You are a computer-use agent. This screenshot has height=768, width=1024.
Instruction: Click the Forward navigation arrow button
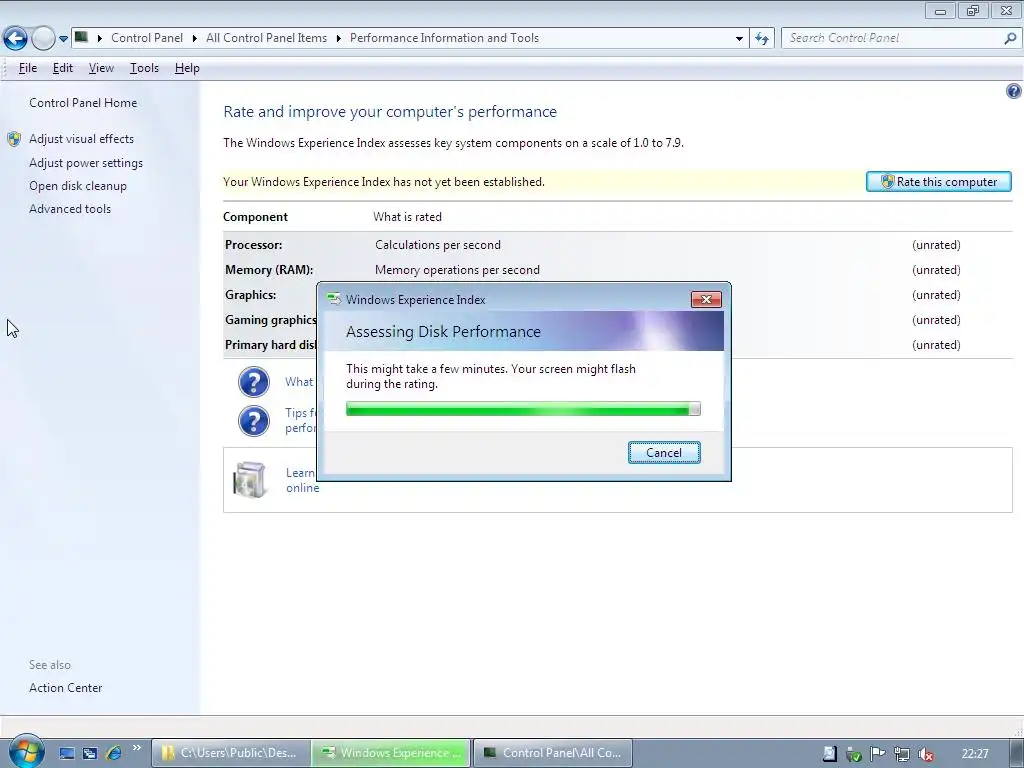43,39
